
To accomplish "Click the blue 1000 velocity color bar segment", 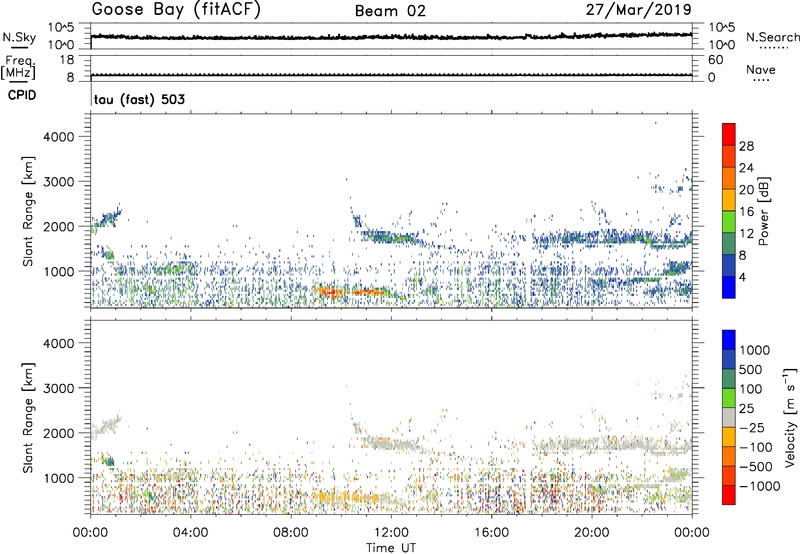I will click(x=729, y=340).
